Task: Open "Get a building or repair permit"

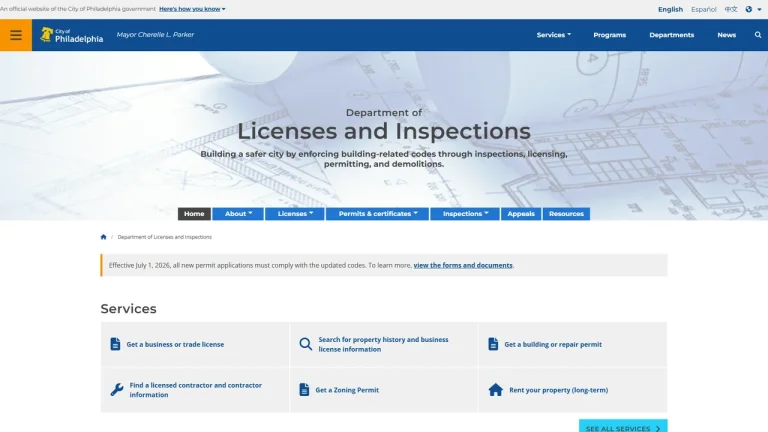Action: pos(553,344)
